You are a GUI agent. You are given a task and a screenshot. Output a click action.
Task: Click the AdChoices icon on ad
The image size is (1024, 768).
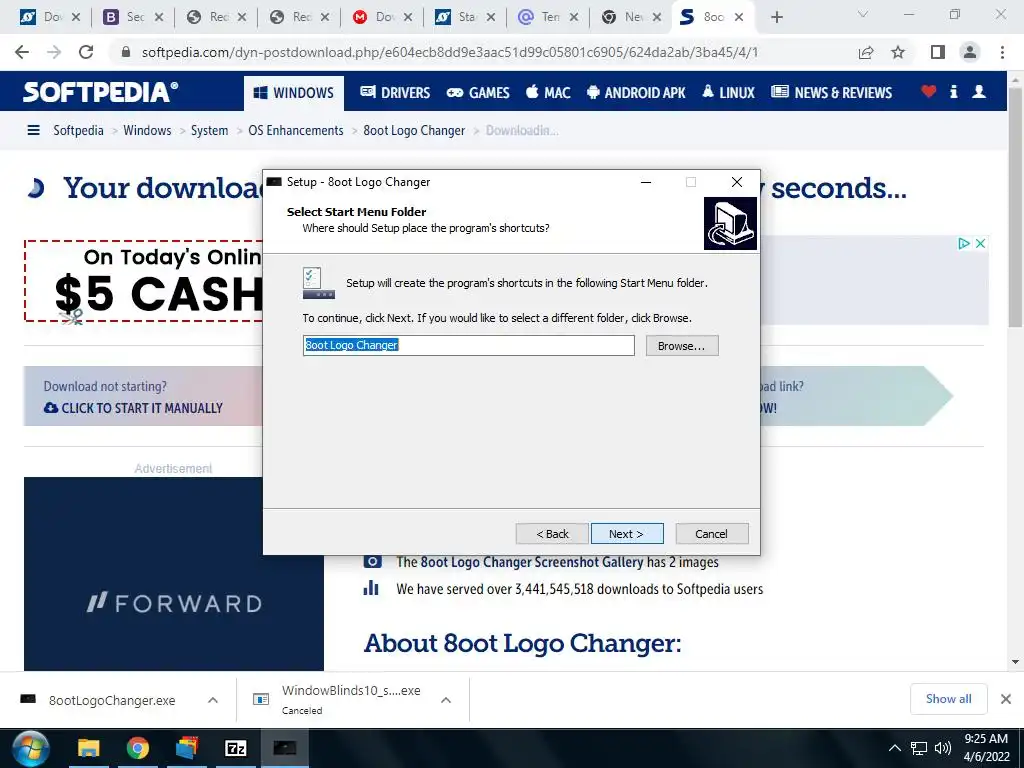click(964, 244)
